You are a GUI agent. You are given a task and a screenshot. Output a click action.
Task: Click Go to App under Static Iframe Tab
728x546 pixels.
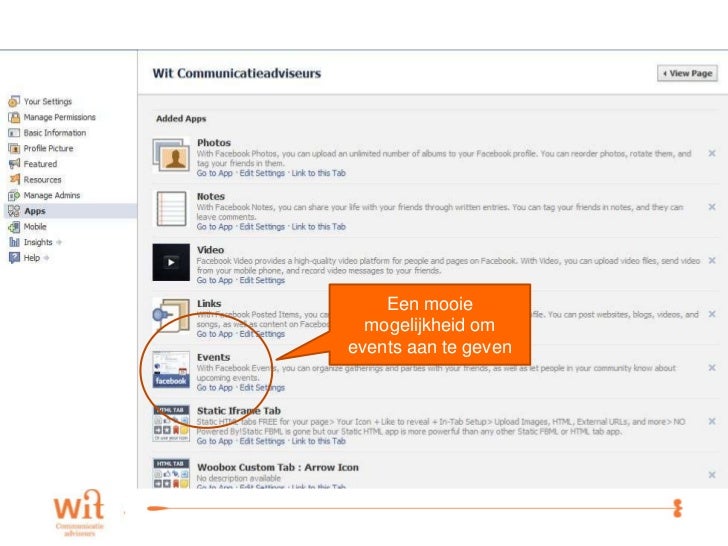(x=214, y=442)
